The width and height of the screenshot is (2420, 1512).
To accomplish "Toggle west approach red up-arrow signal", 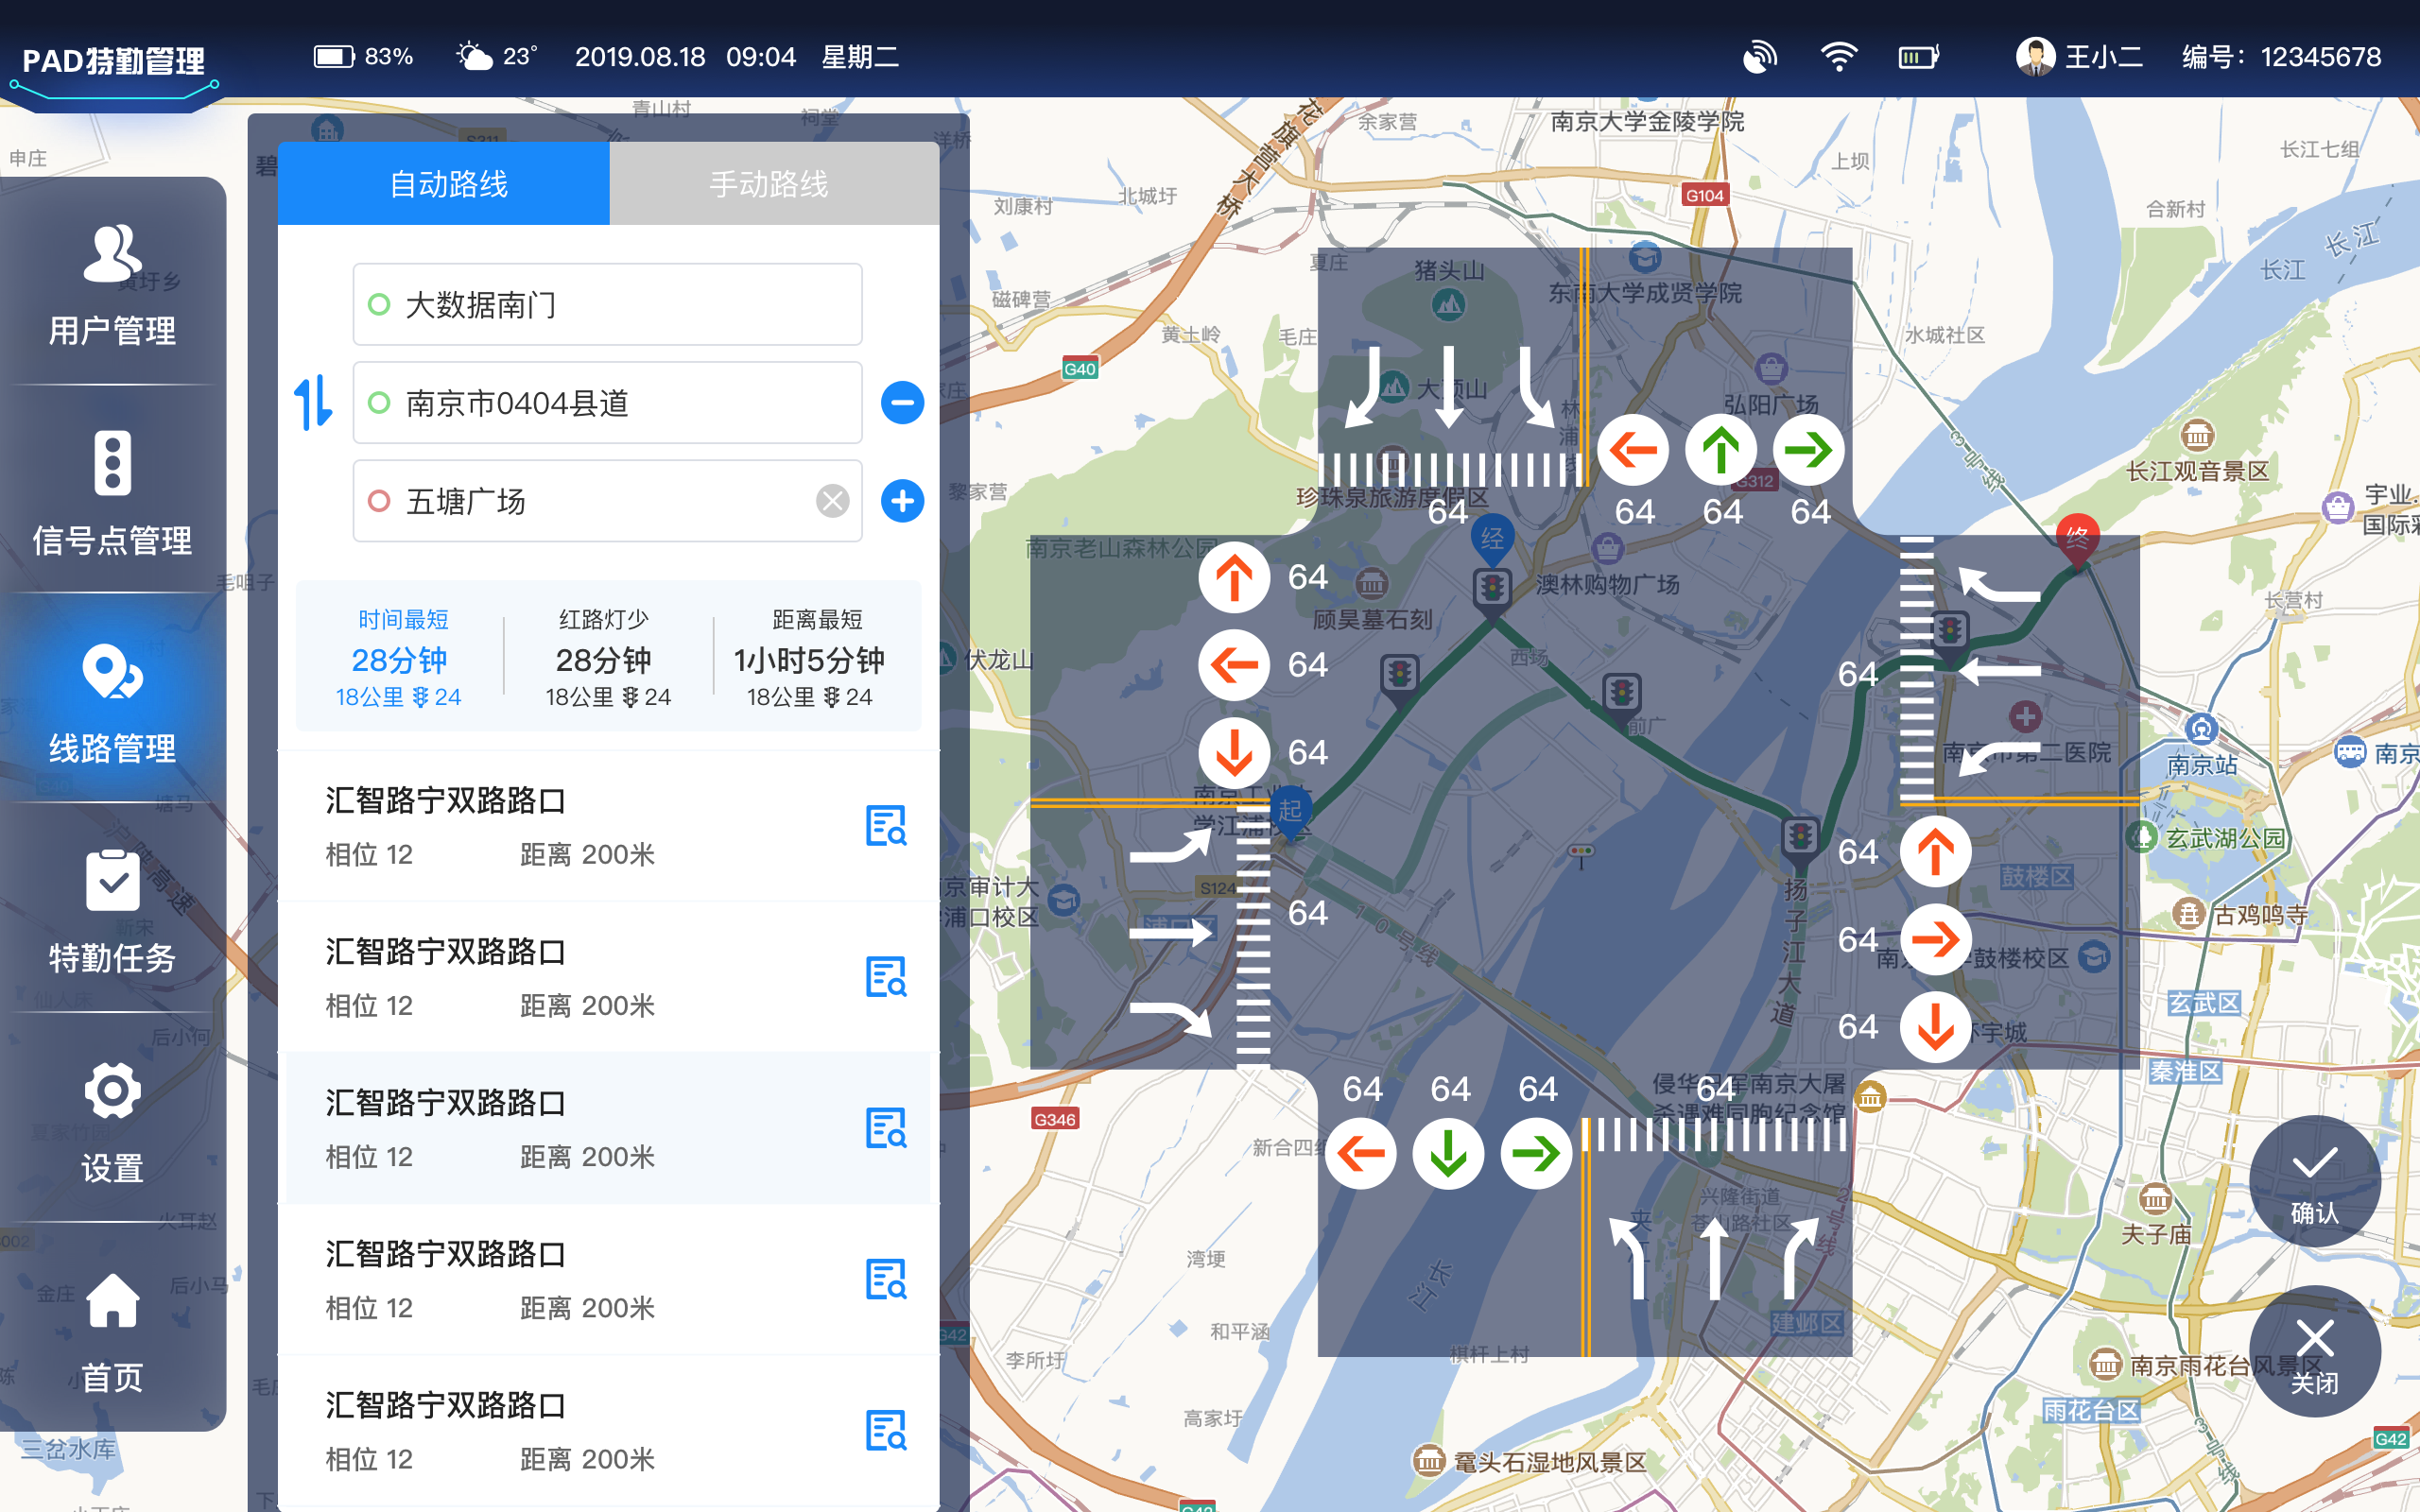I will 1234,577.
